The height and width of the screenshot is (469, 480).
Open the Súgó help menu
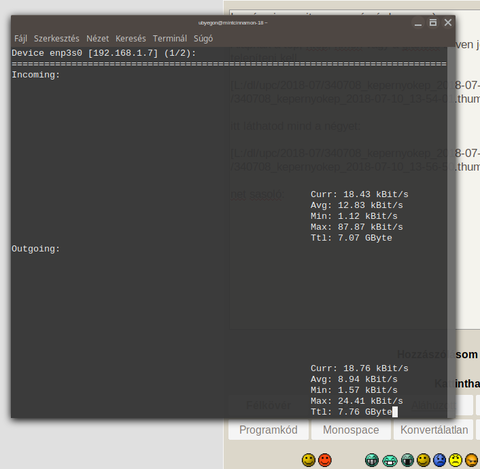203,39
